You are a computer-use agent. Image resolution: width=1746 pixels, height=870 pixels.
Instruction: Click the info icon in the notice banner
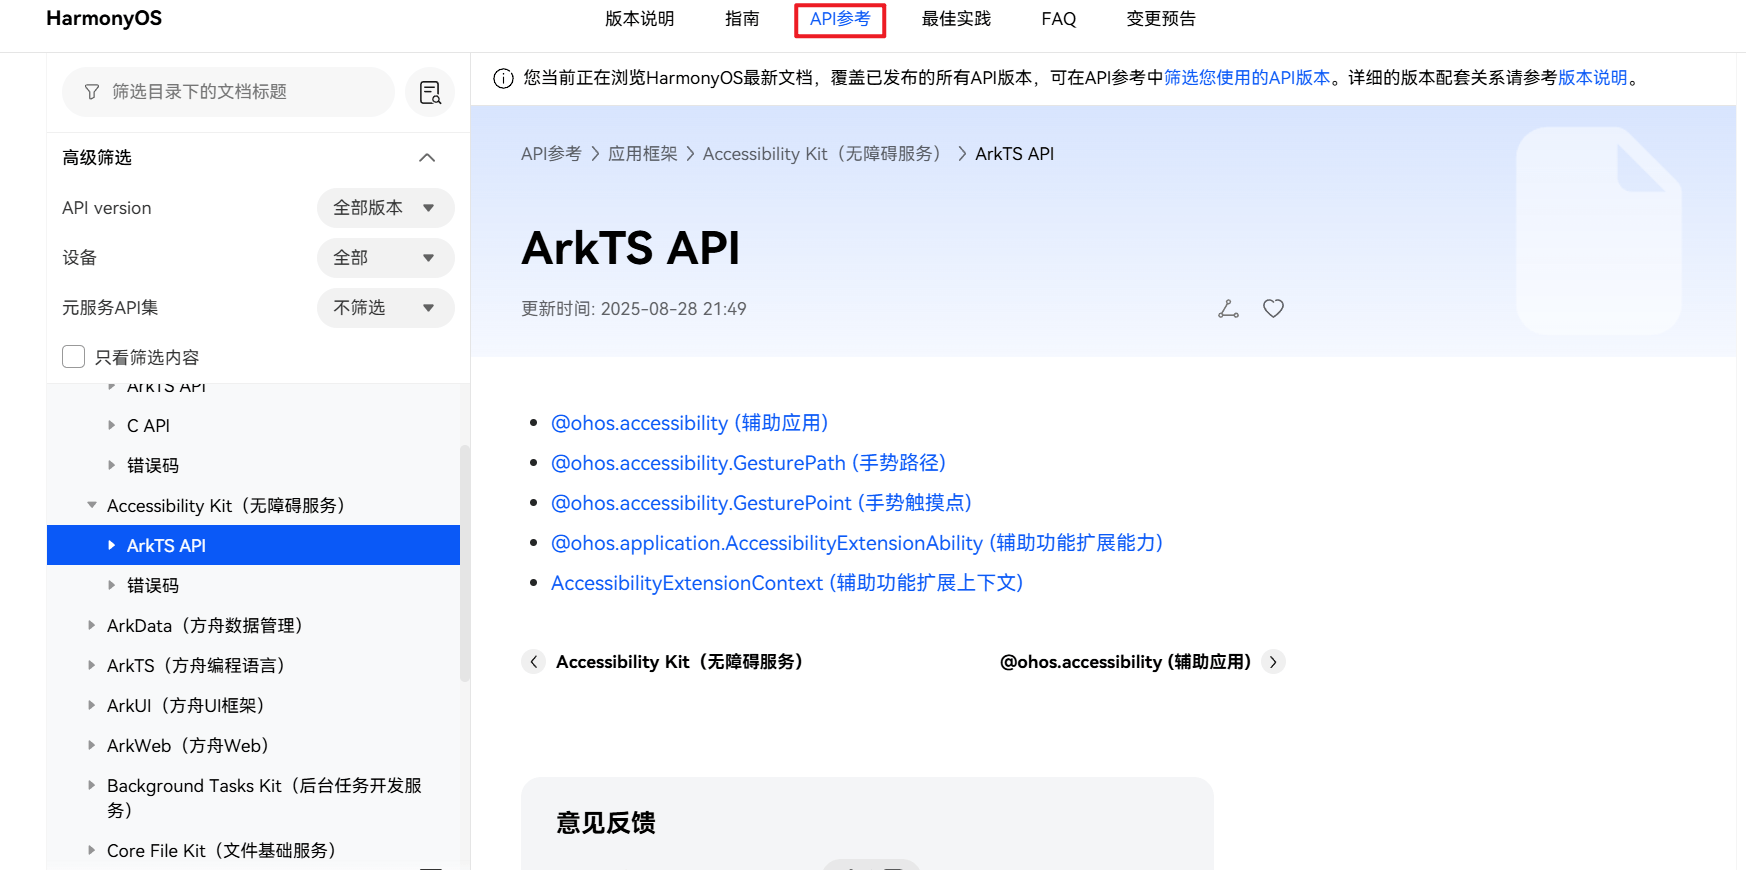click(x=504, y=78)
